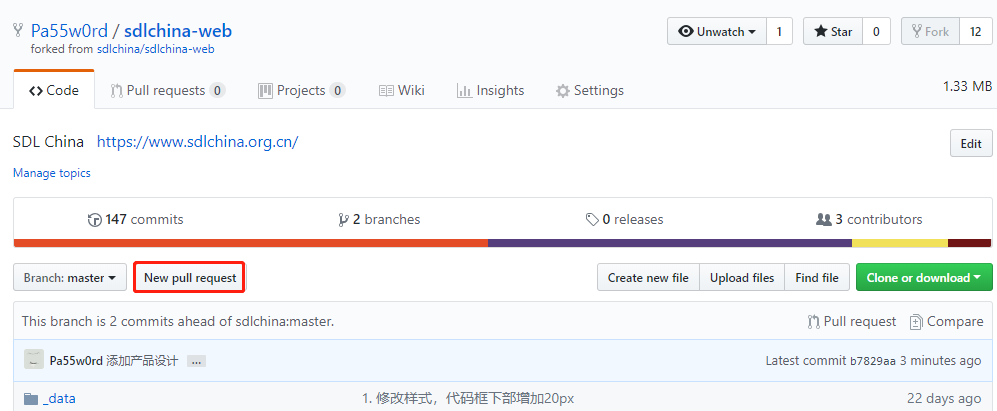Viewport: 997px width, 411px height.
Task: View the 147 commits history
Action: tap(136, 219)
